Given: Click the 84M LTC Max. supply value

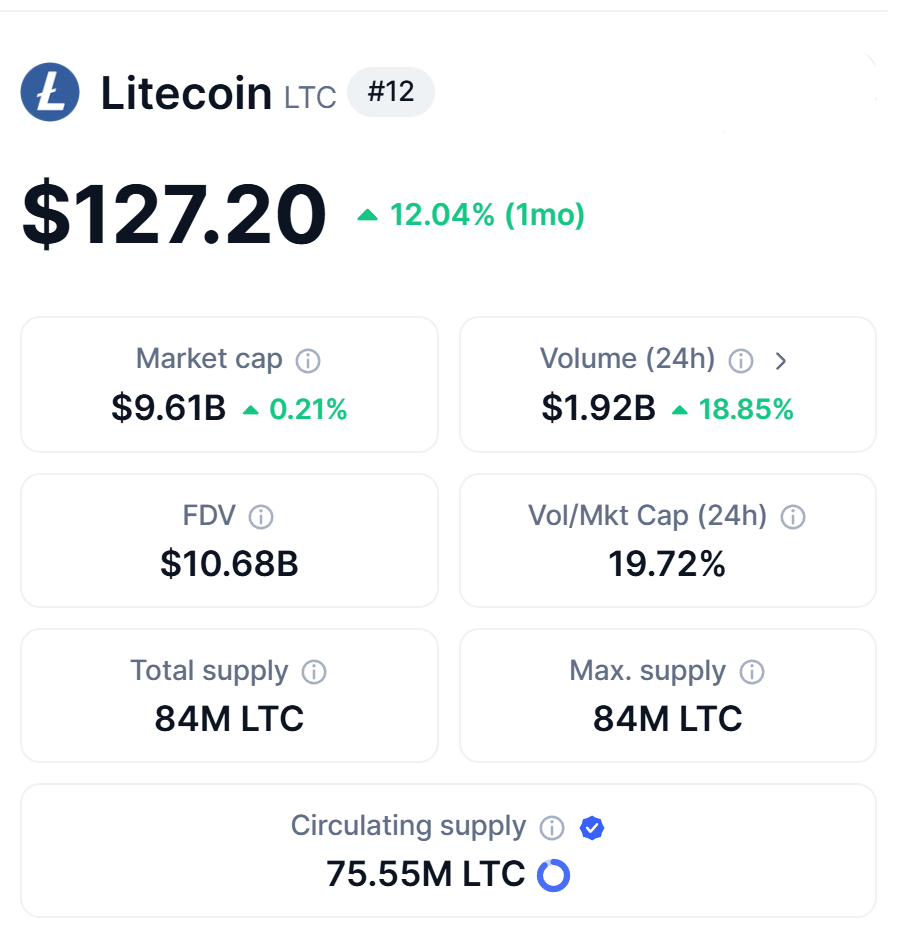Looking at the screenshot, I should (667, 719).
